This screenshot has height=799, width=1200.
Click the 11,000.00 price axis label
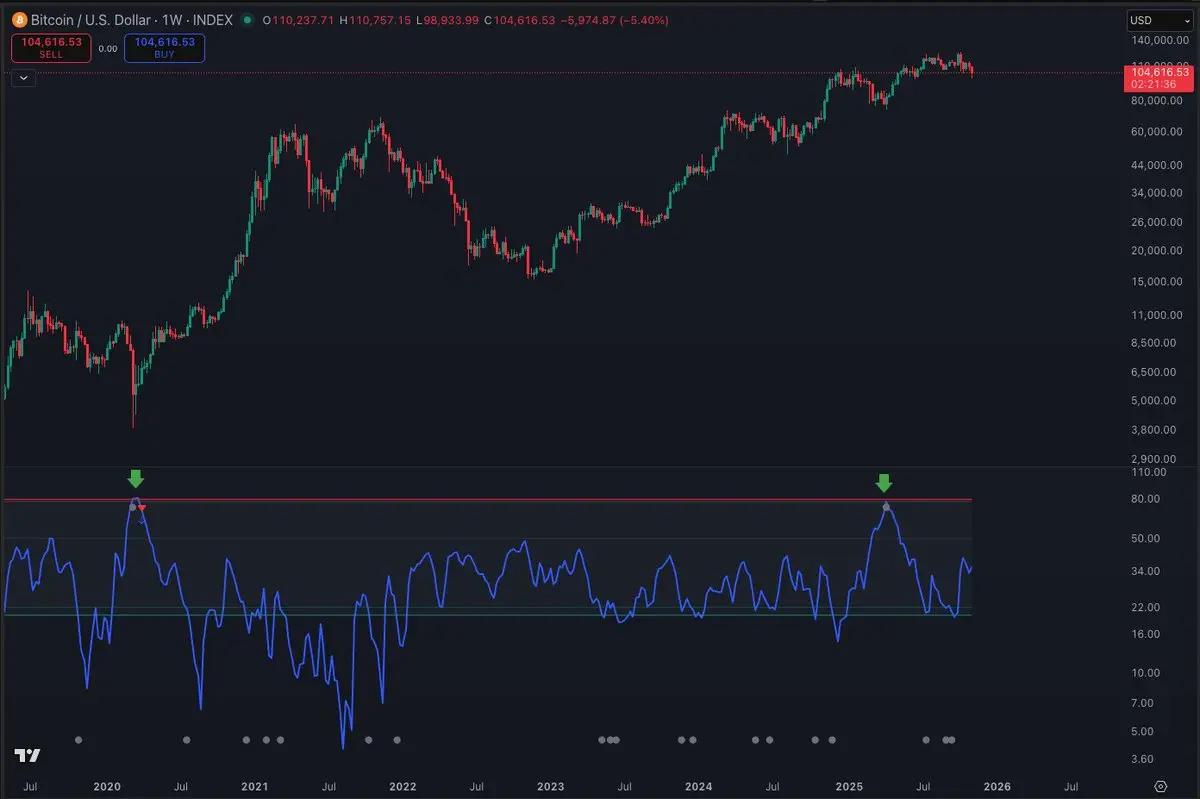[x=1159, y=315]
